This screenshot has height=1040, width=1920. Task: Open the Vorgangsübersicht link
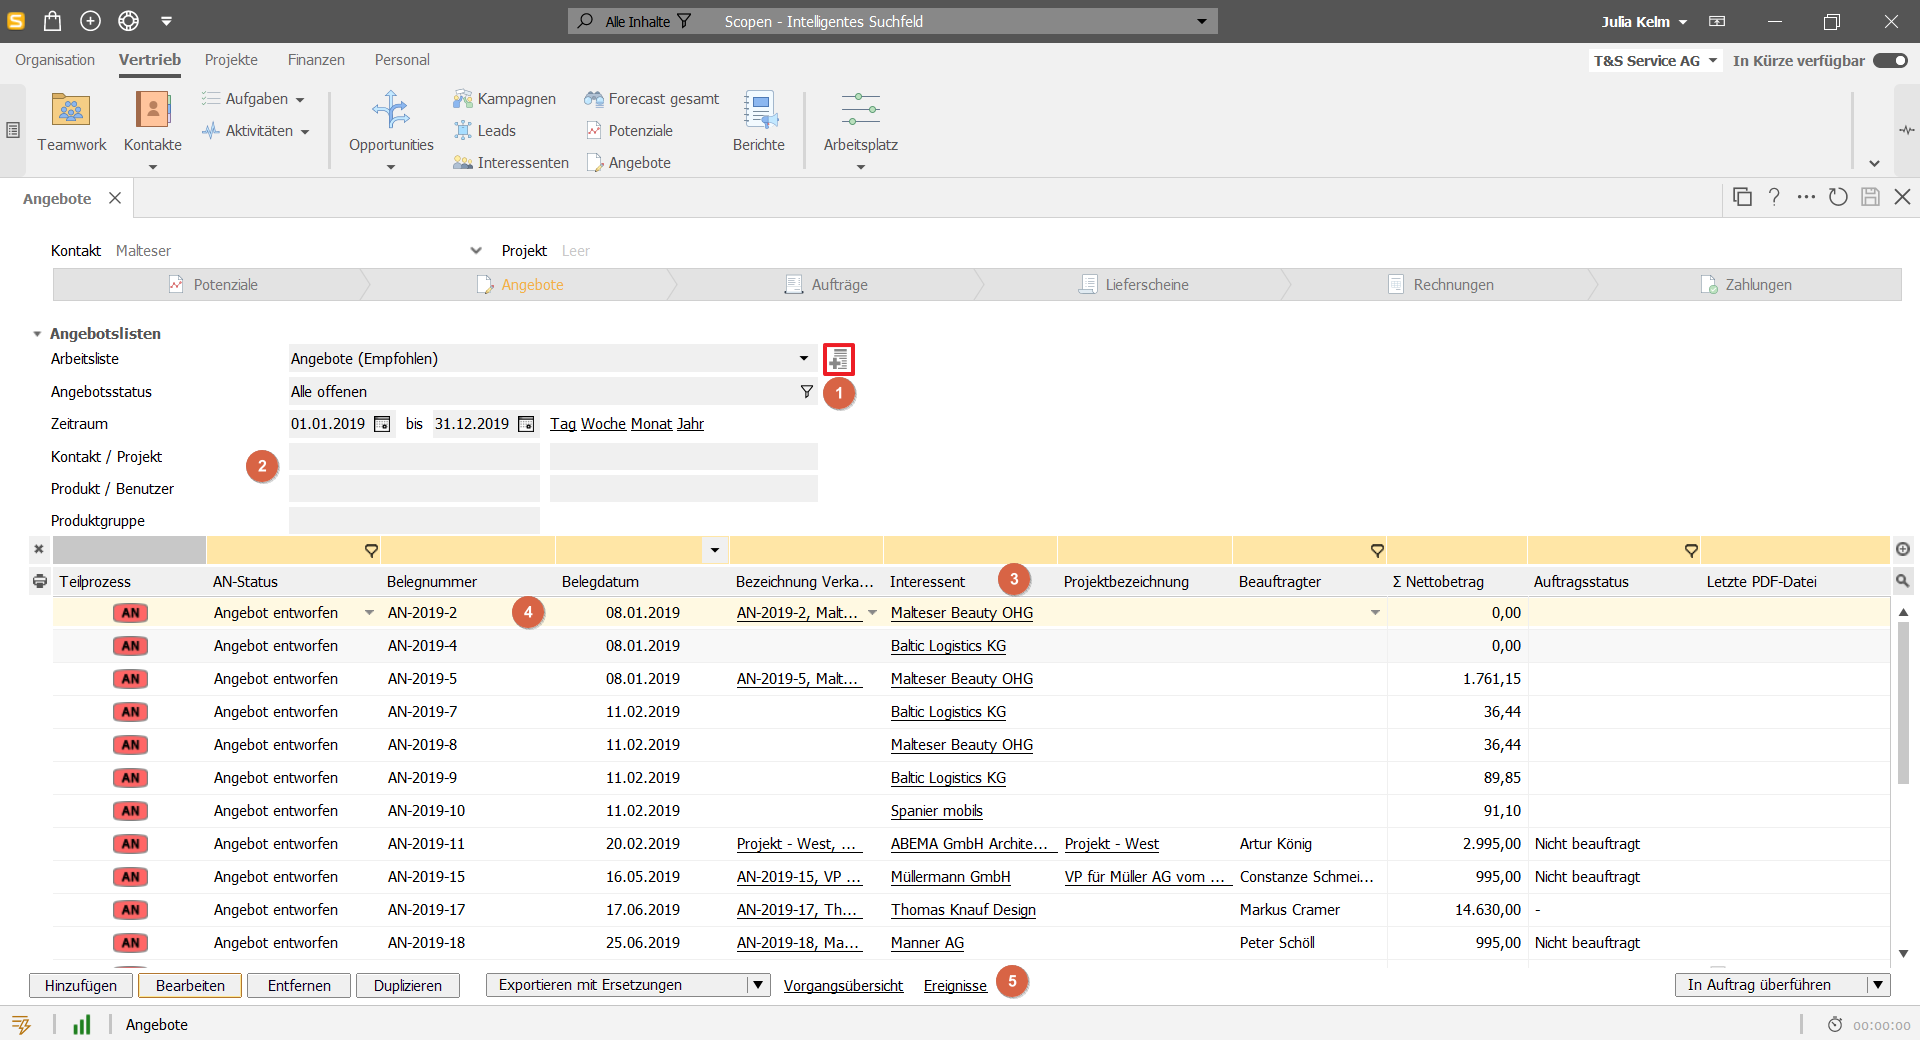coord(843,986)
